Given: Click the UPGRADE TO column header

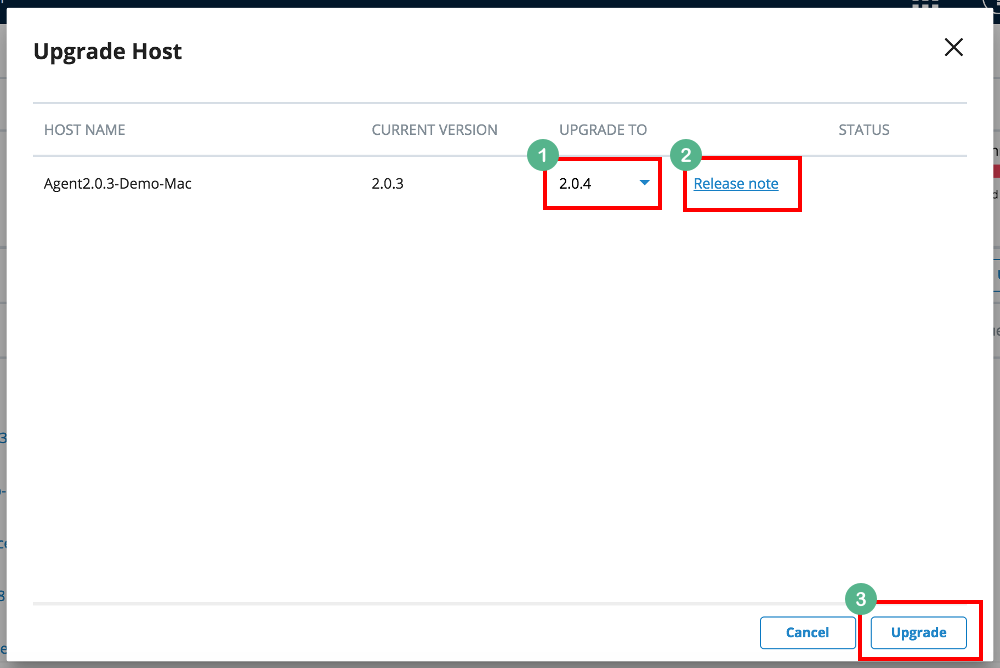Looking at the screenshot, I should pos(603,130).
